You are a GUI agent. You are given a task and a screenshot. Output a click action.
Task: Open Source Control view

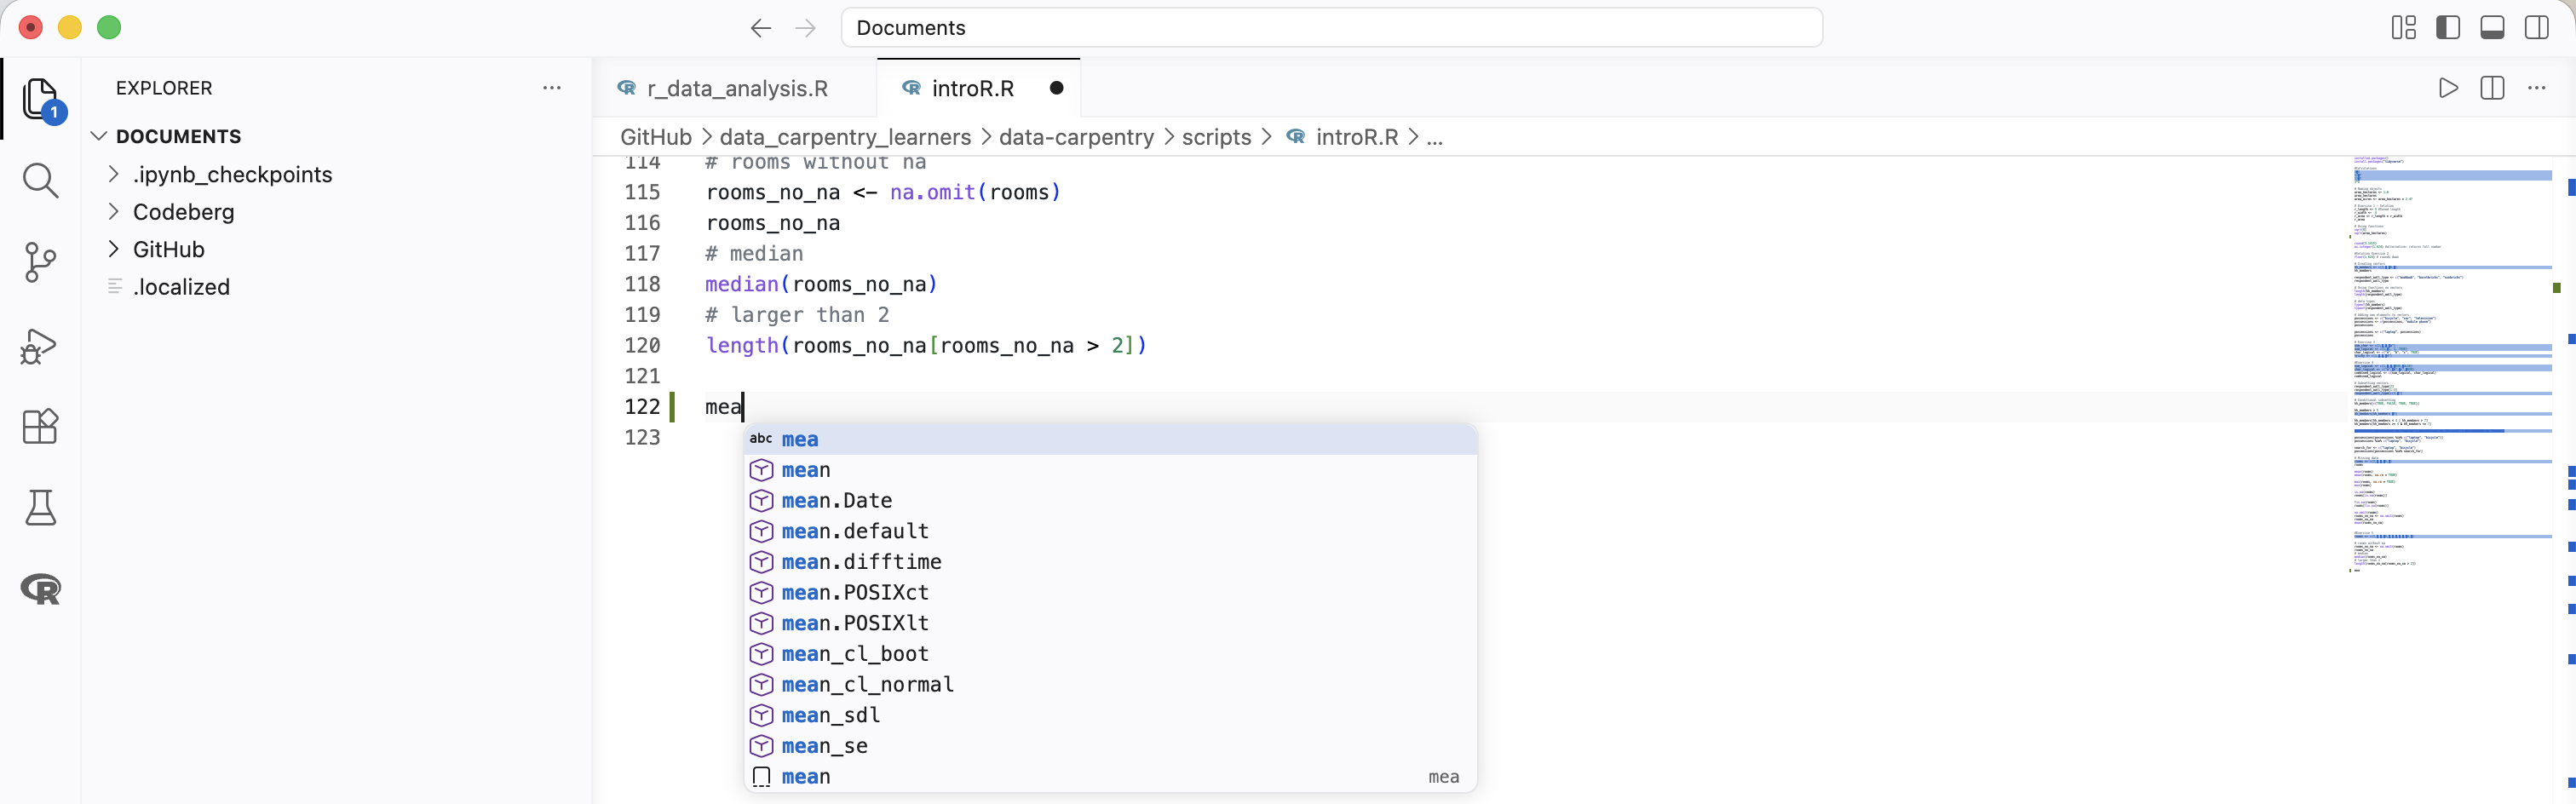(40, 263)
